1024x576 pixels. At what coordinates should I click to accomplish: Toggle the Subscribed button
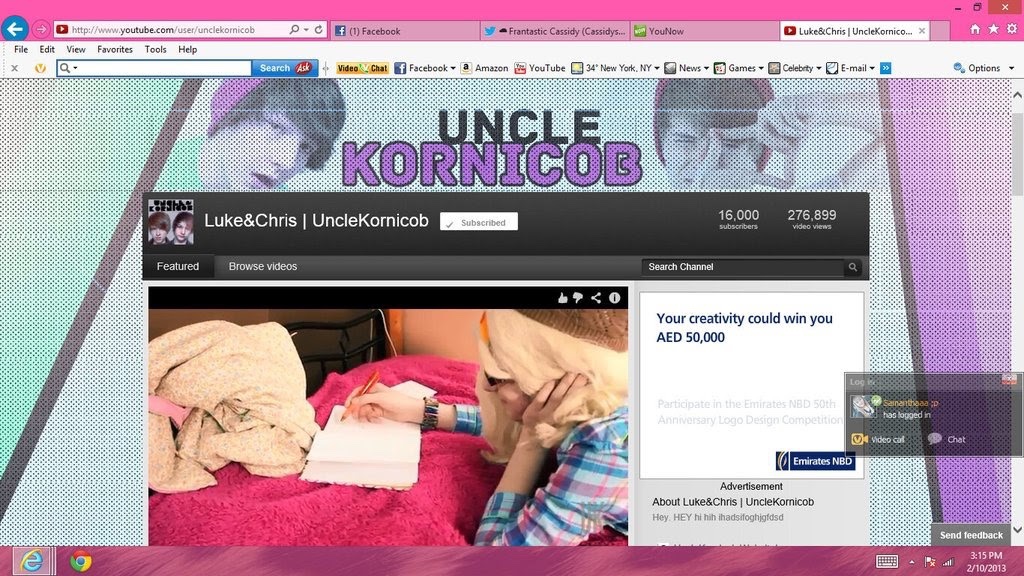(x=479, y=222)
